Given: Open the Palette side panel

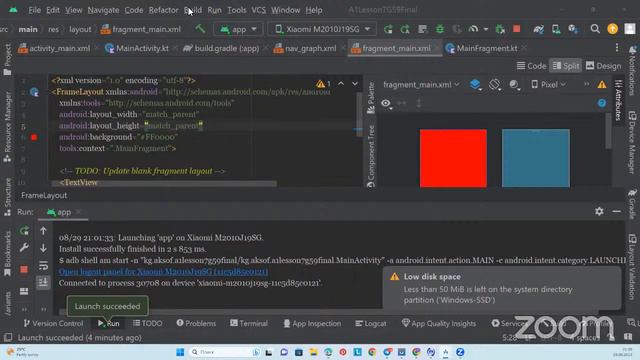Looking at the screenshot, I should click(371, 97).
